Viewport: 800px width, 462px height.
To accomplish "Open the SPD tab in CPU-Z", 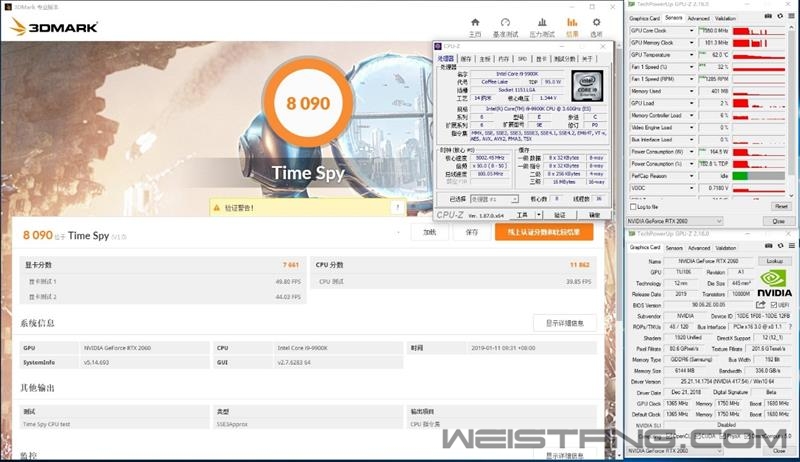I will [x=522, y=59].
